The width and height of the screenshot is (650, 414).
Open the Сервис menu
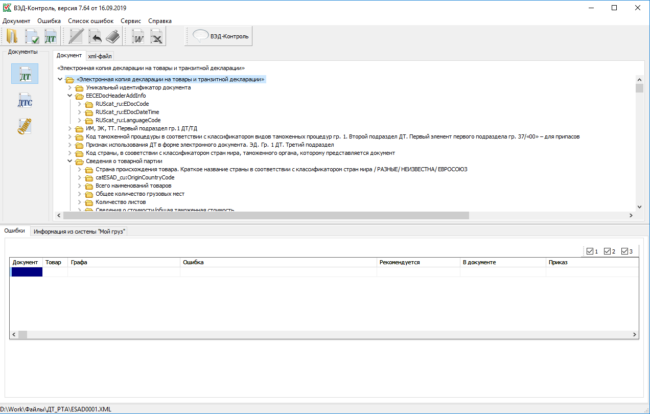click(x=130, y=20)
